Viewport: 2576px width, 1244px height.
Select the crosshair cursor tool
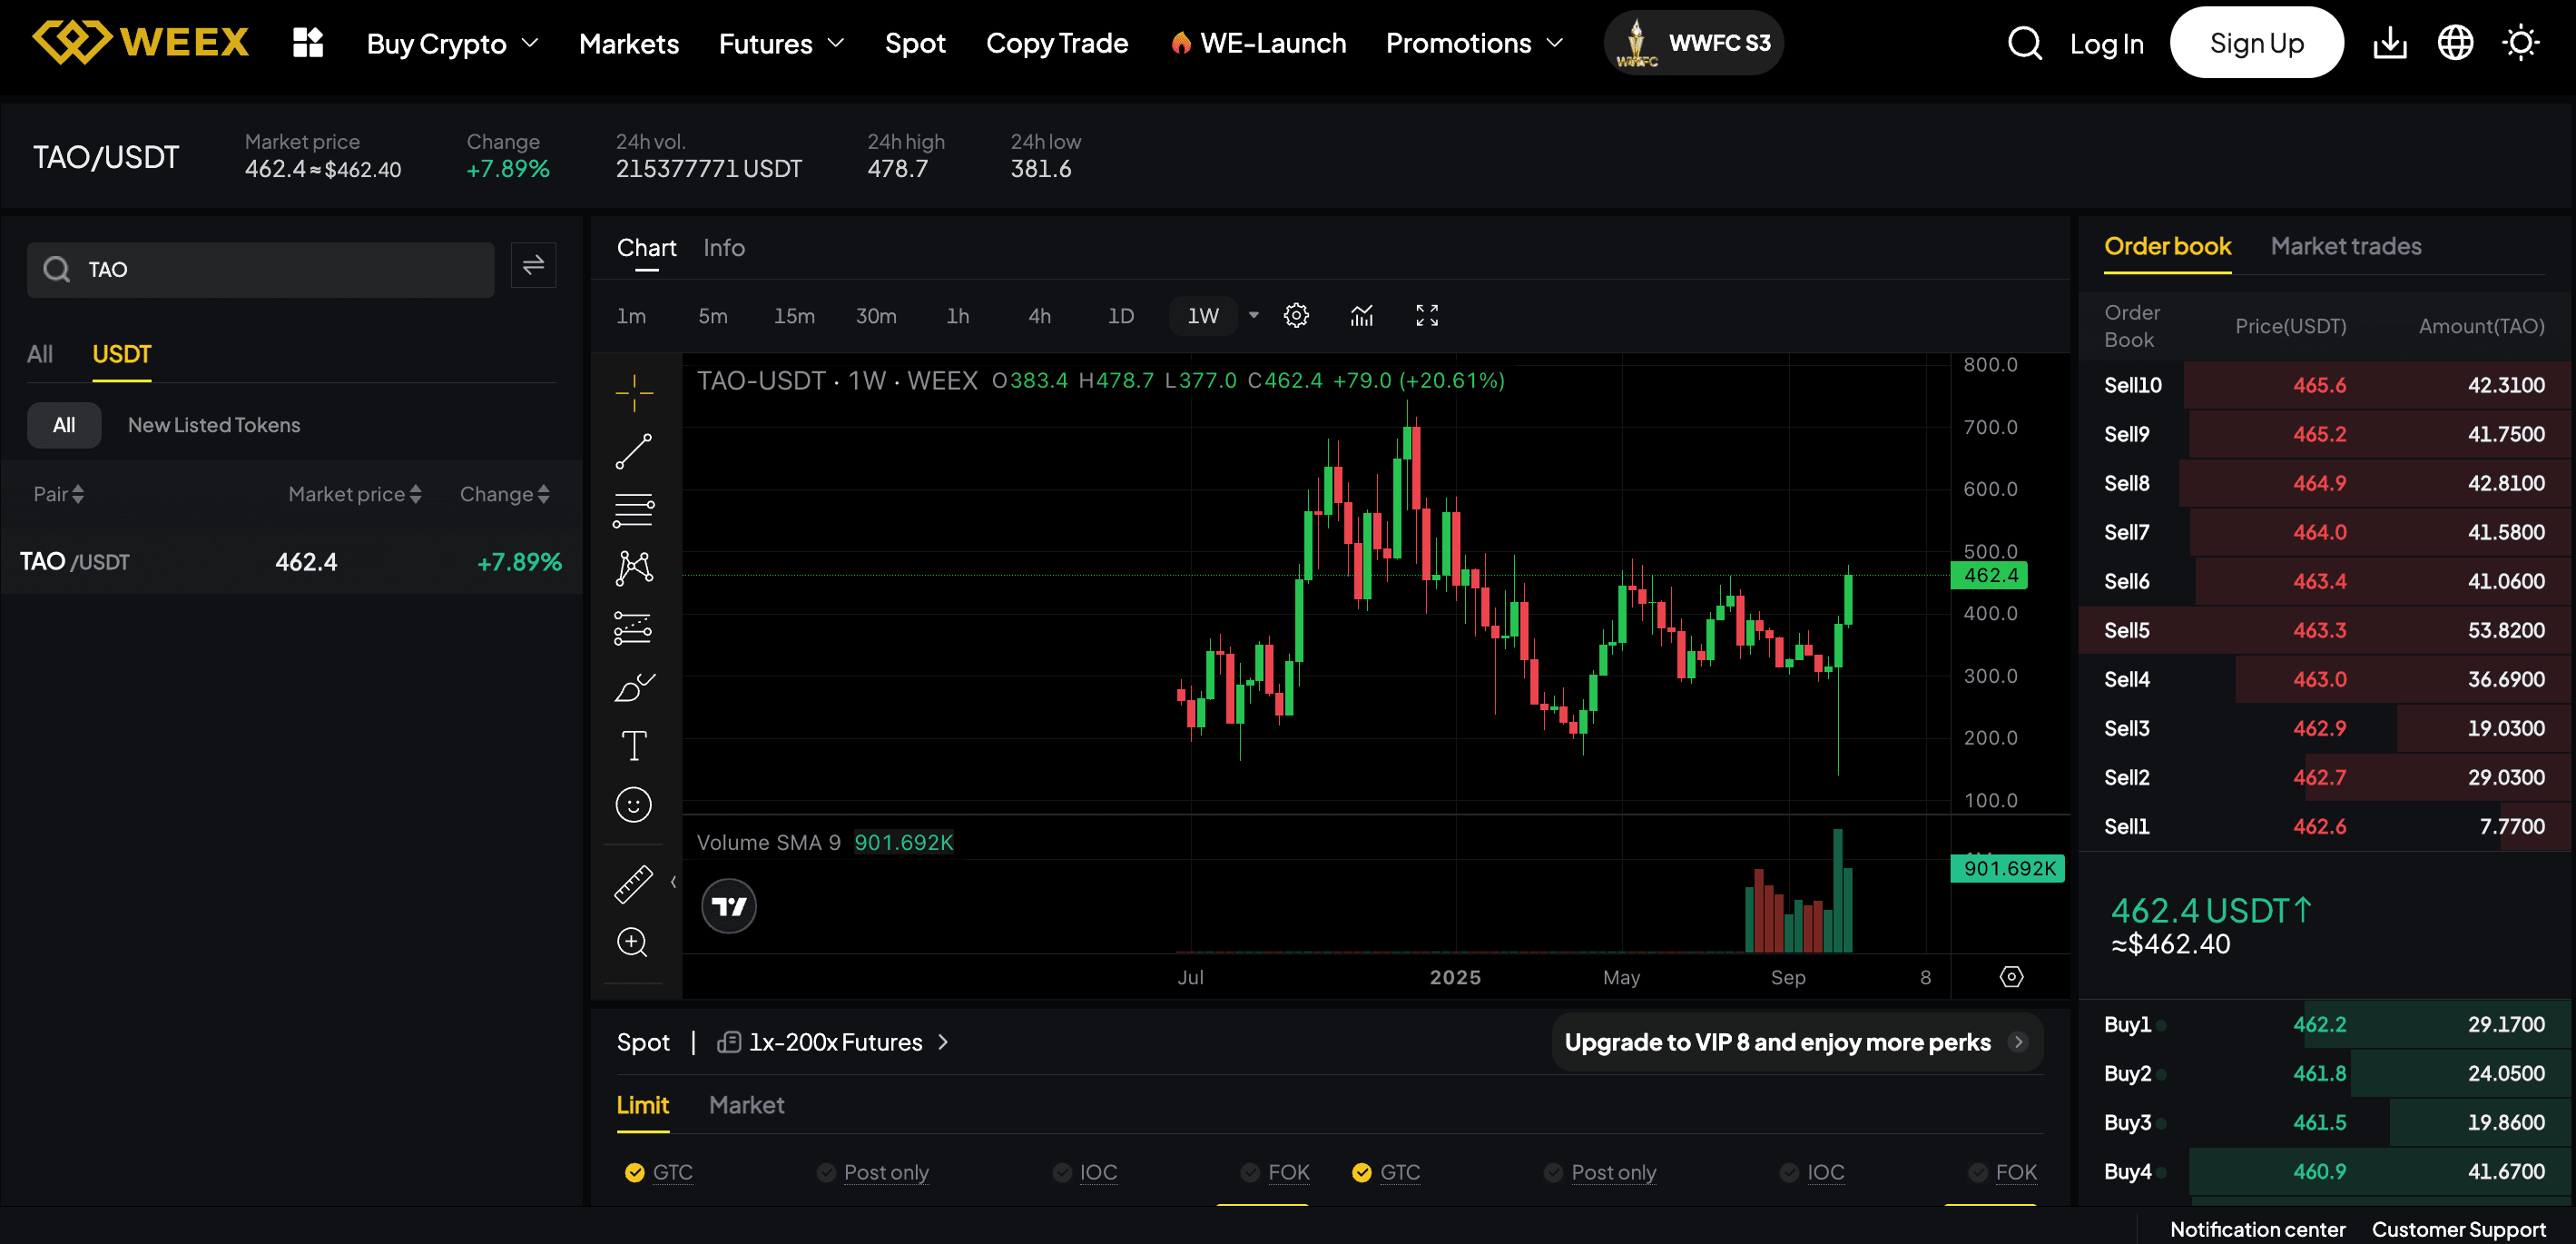pyautogui.click(x=634, y=393)
